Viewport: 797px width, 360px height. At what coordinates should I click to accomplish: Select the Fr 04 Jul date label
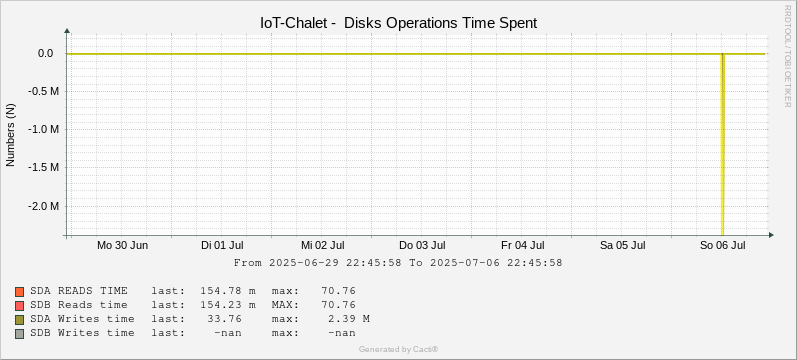click(523, 246)
